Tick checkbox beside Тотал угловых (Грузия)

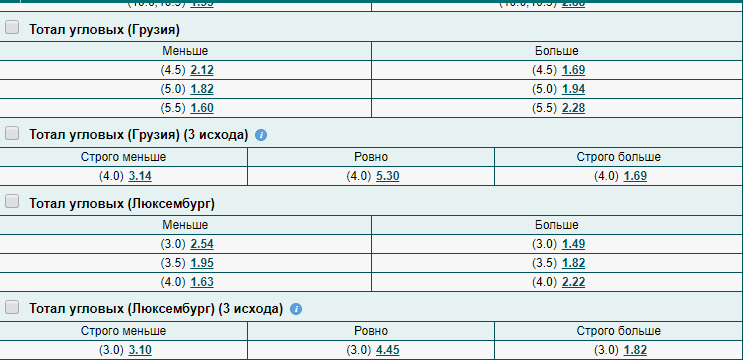pyautogui.click(x=12, y=27)
